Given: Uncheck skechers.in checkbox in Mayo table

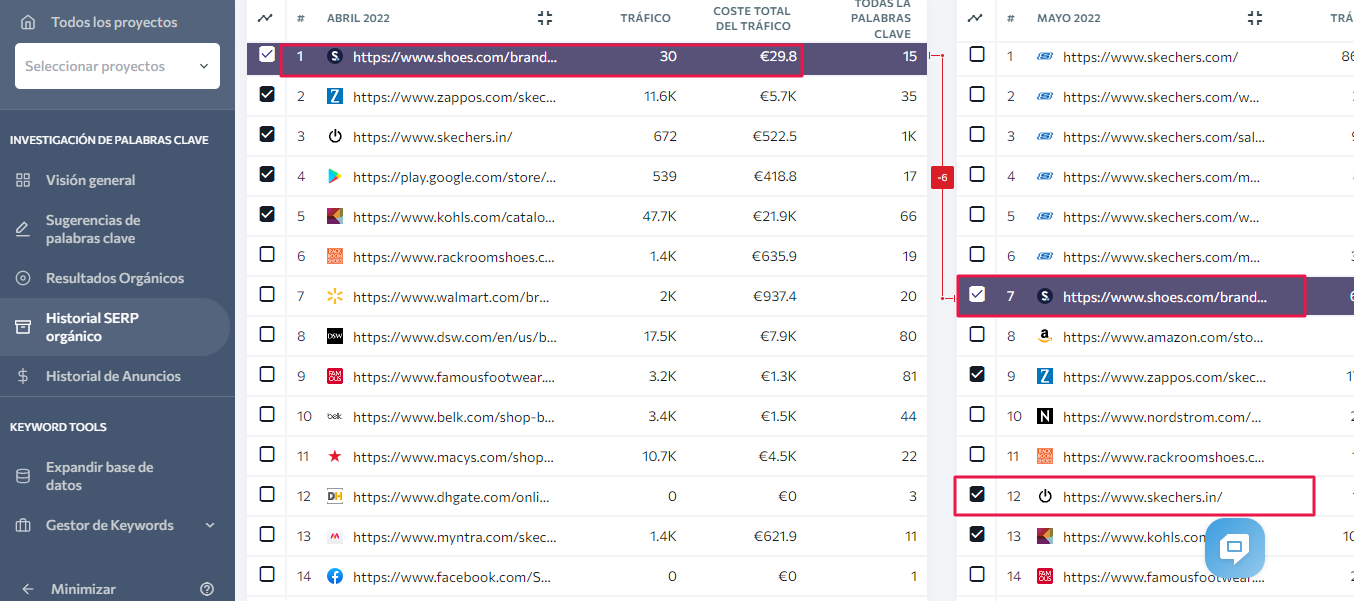Looking at the screenshot, I should point(977,494).
